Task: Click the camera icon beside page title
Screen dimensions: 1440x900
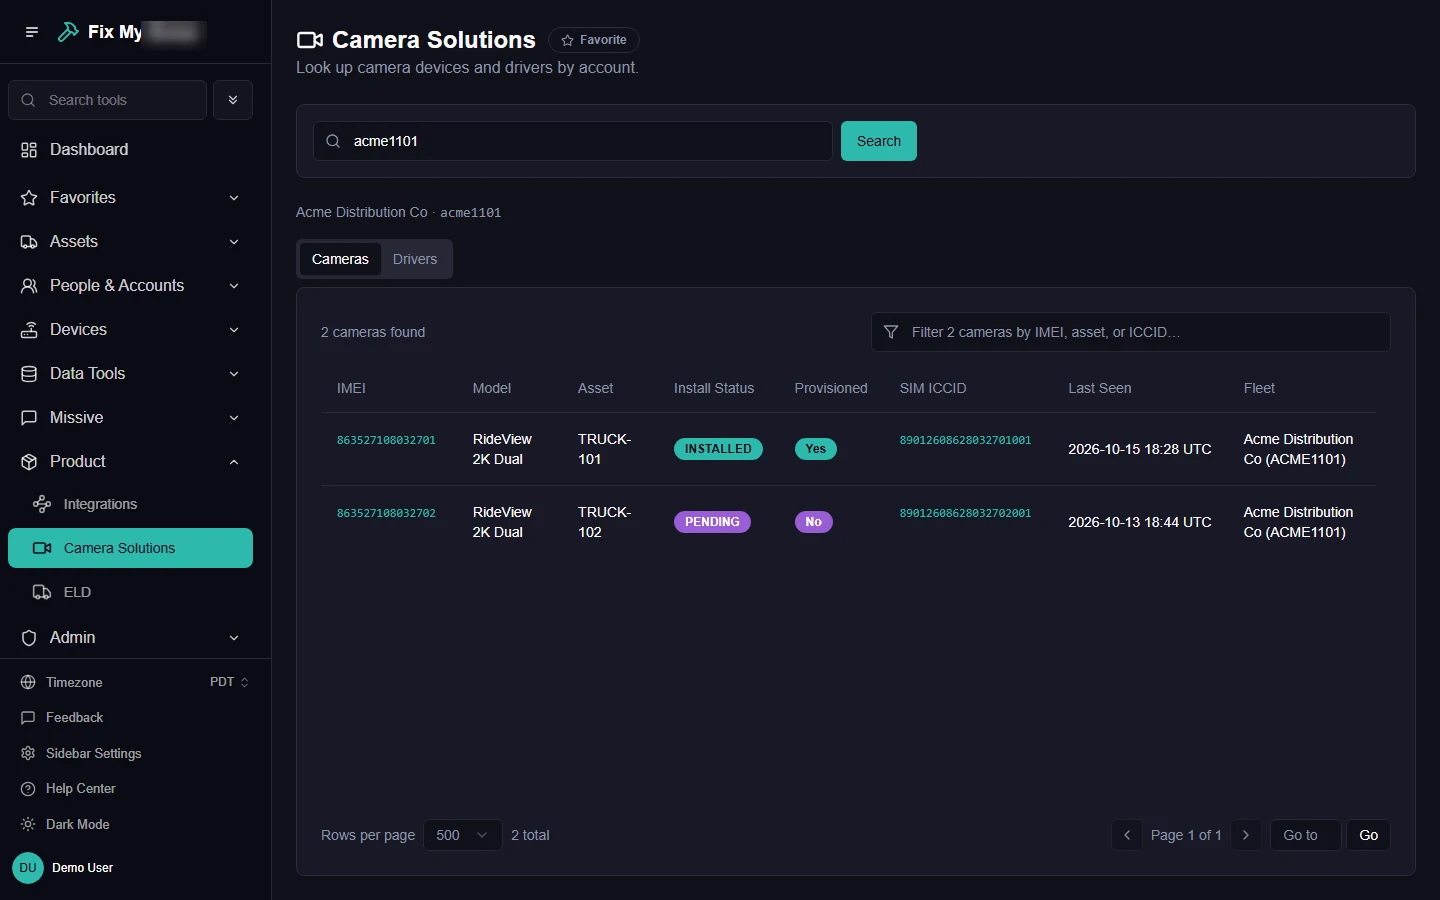Action: pos(310,40)
